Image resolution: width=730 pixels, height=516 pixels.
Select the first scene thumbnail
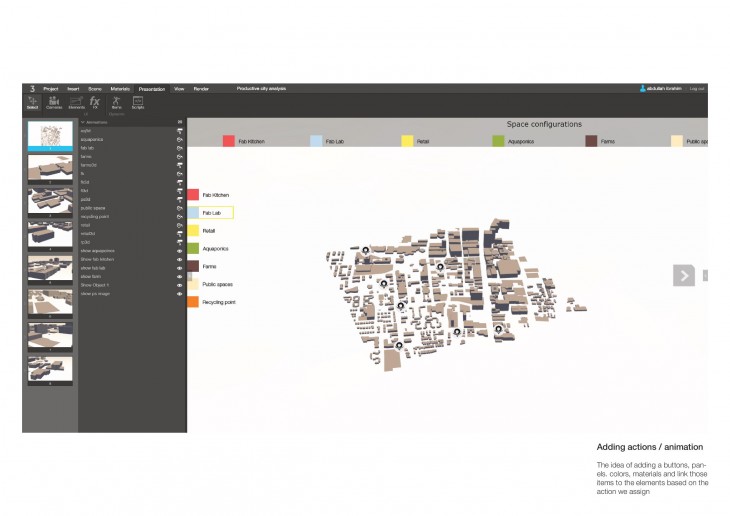pos(50,136)
